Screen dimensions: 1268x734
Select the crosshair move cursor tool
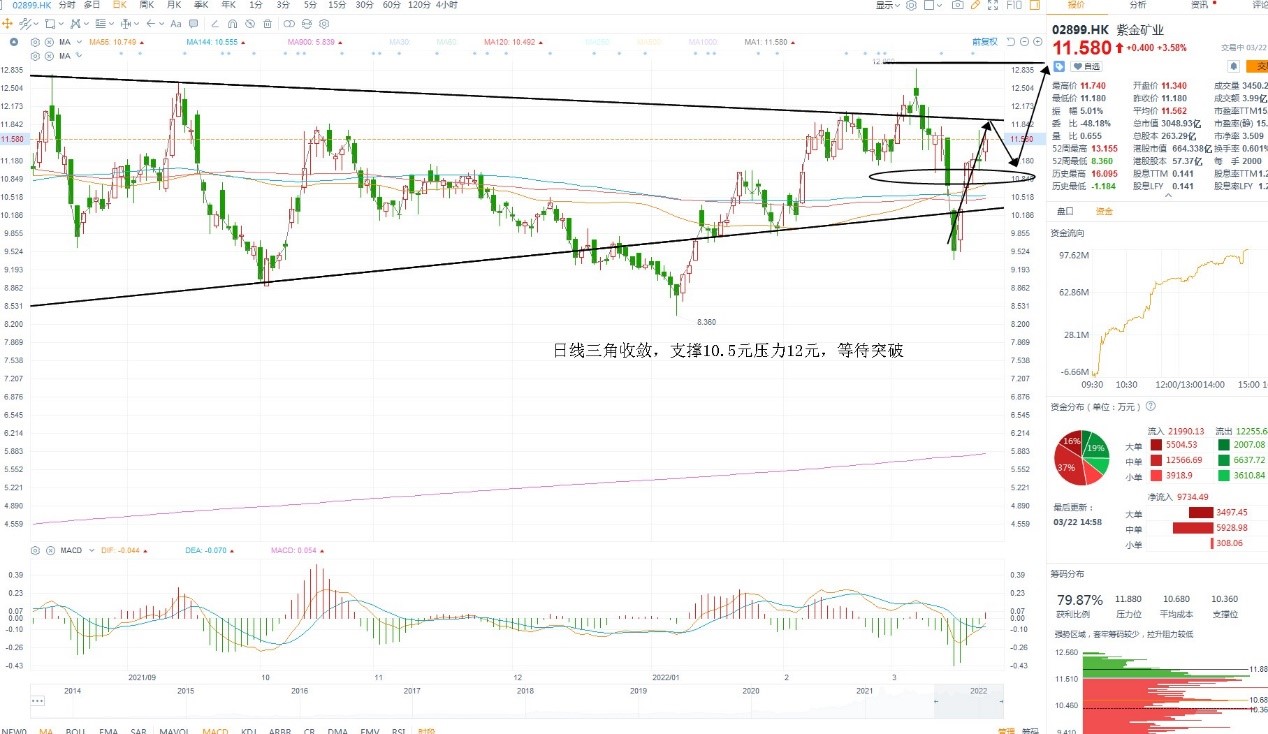point(7,24)
